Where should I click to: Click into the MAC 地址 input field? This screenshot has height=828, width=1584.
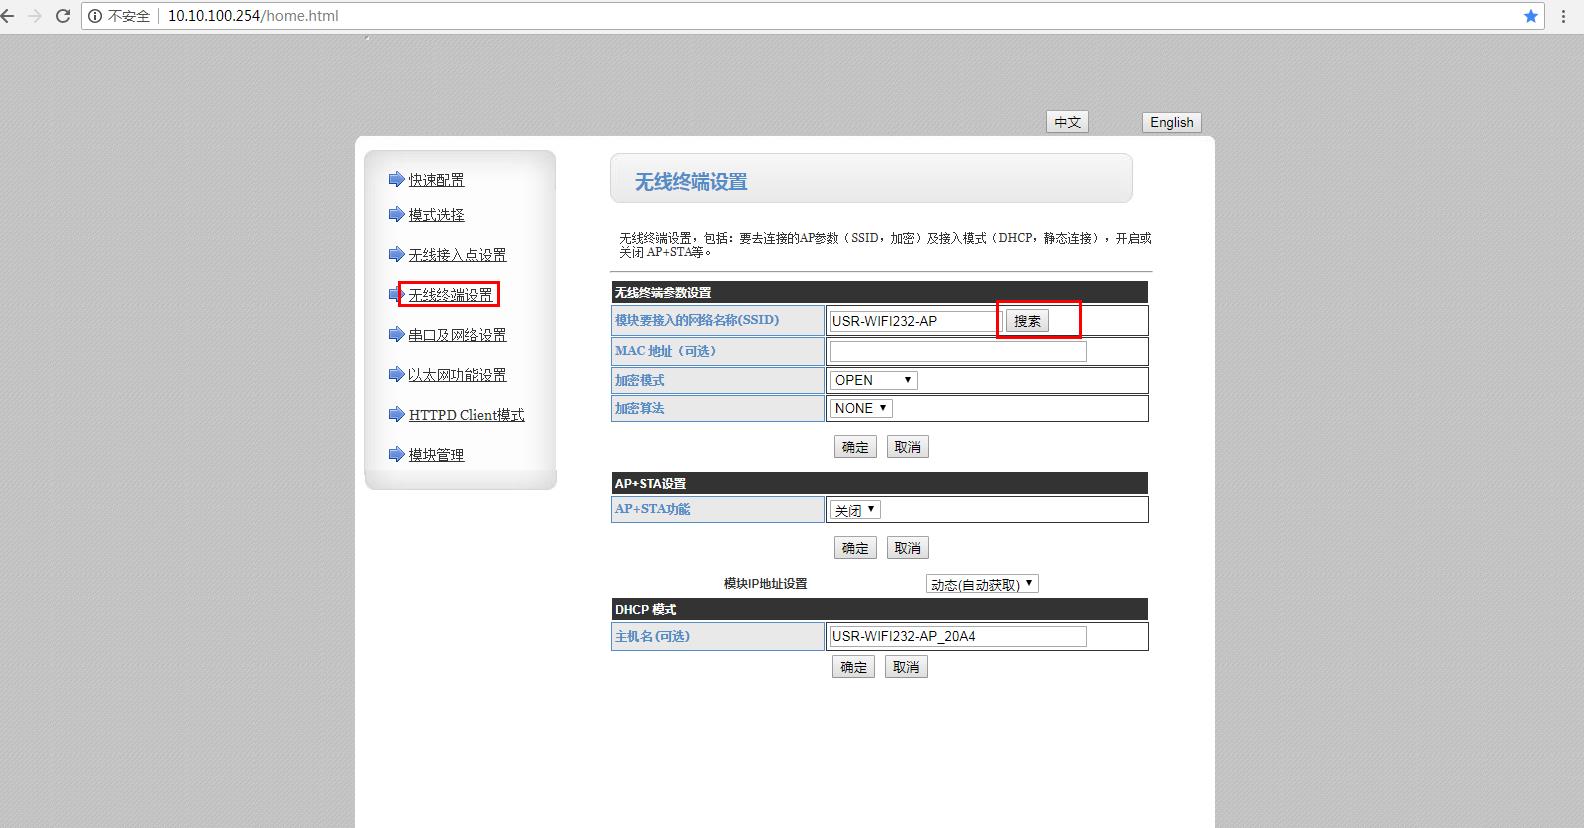click(x=957, y=351)
